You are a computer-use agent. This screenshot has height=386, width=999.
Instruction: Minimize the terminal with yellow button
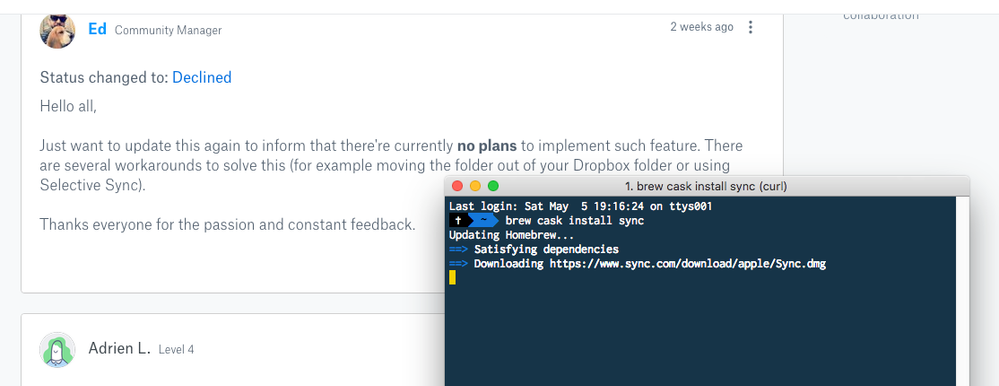[x=475, y=186]
